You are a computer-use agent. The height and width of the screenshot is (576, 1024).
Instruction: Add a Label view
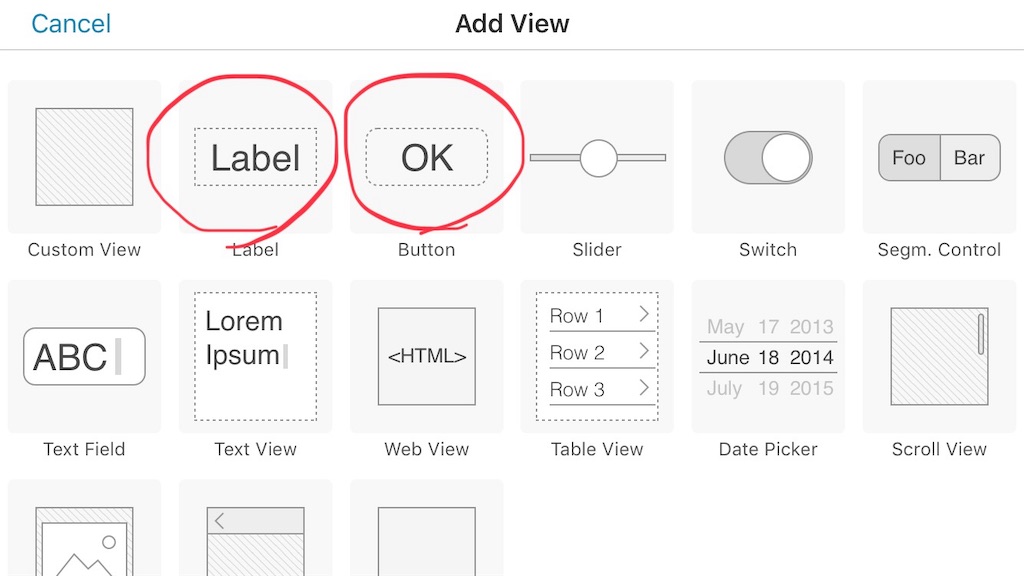click(x=255, y=157)
